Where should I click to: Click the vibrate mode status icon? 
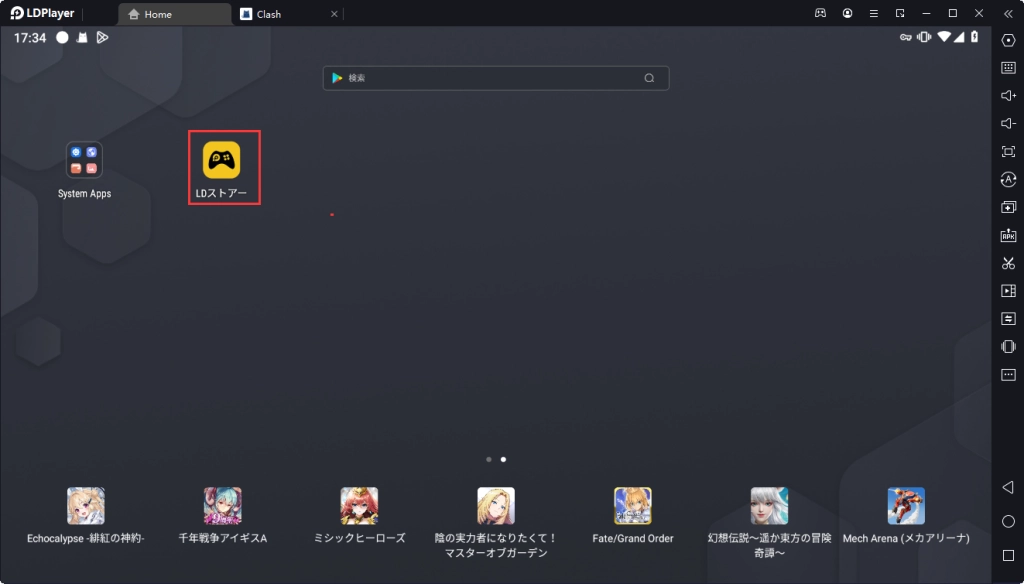pos(924,37)
